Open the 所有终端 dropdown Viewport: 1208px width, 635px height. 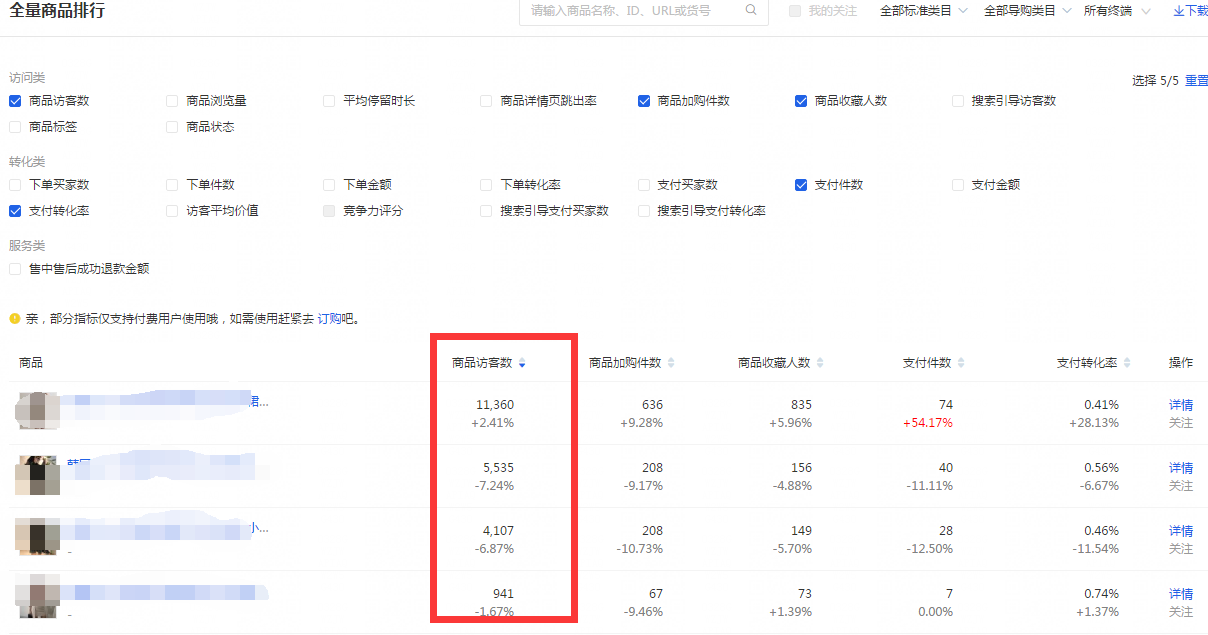[1117, 11]
